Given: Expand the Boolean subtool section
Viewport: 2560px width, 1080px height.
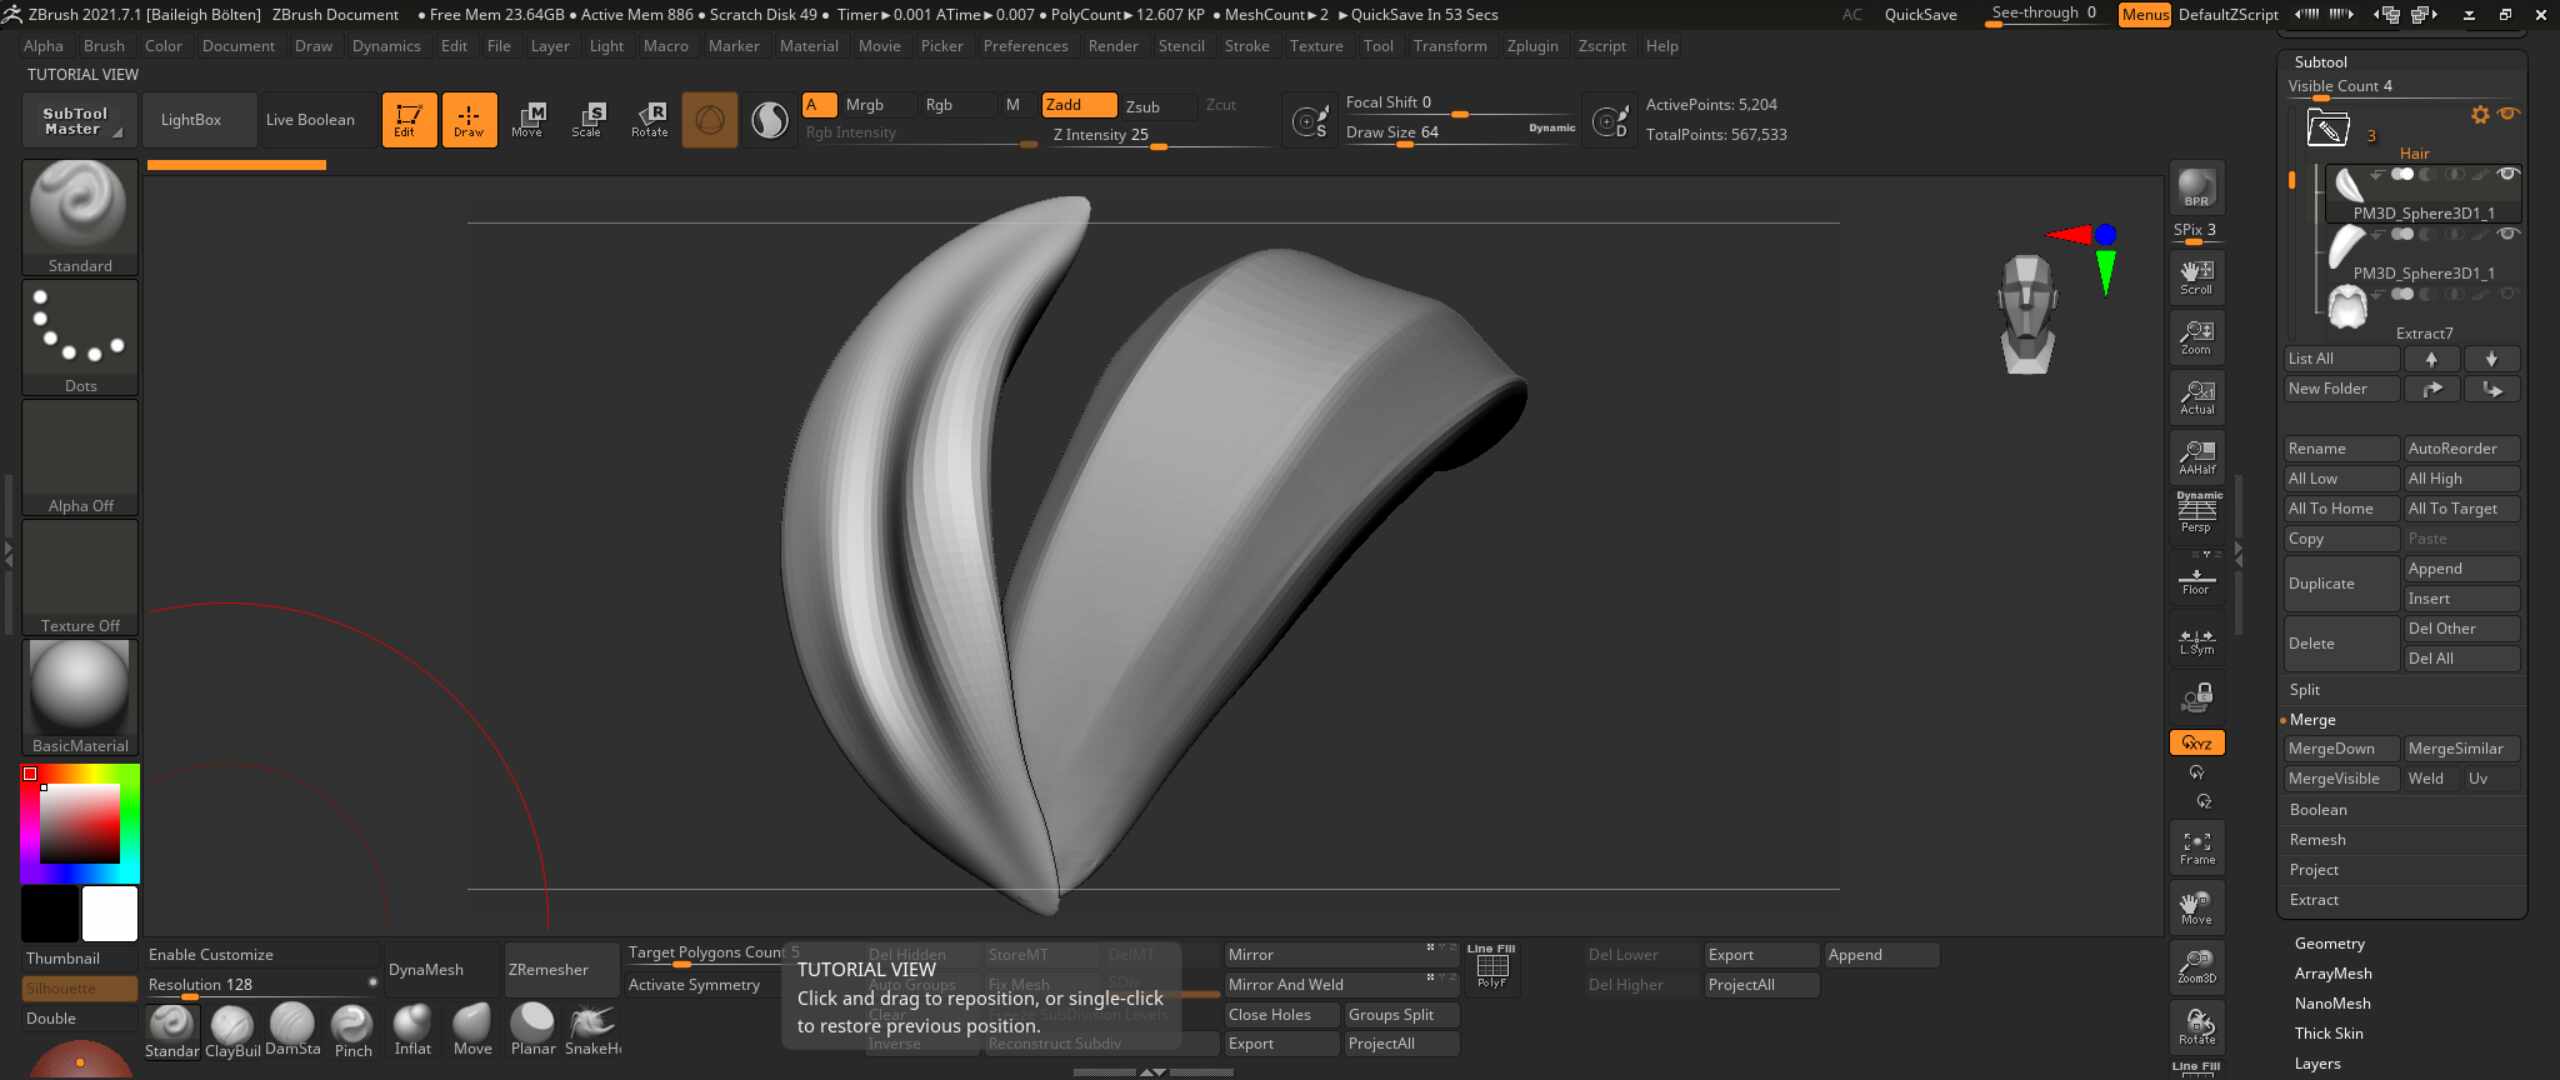Looking at the screenshot, I should point(2317,809).
